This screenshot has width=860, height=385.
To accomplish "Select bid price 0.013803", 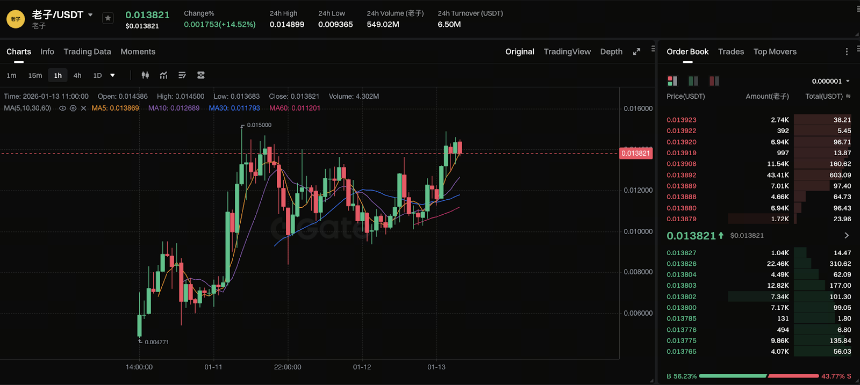I will 681,285.
